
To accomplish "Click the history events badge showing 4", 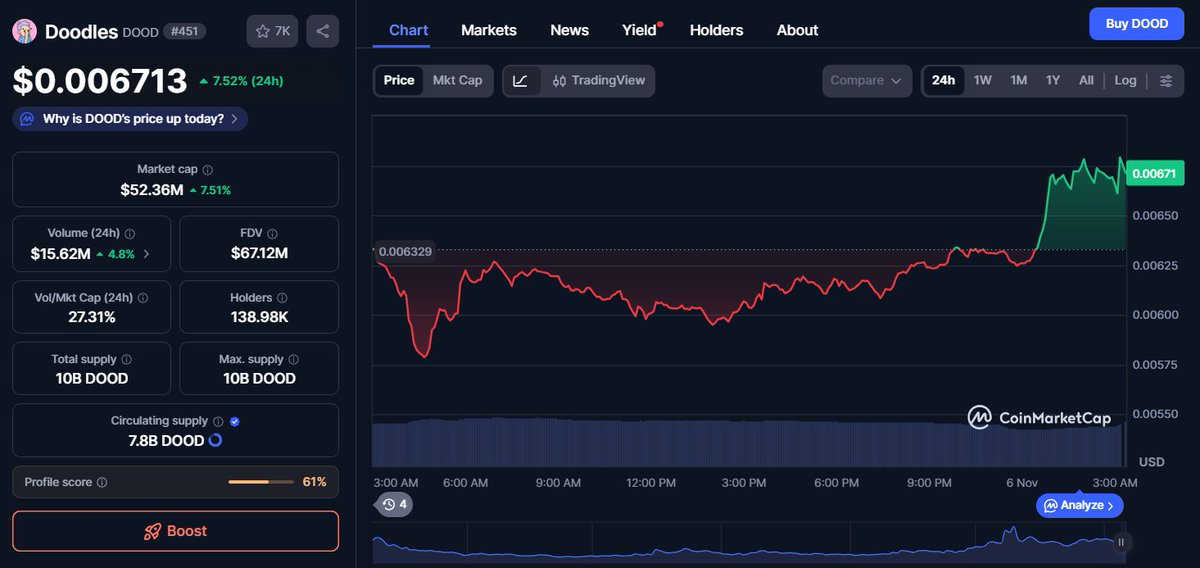I will (394, 504).
